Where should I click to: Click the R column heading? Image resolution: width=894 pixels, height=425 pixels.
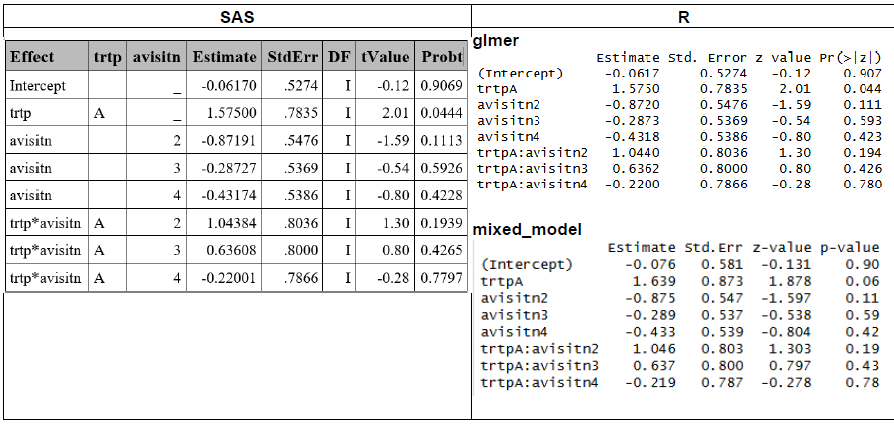[682, 18]
